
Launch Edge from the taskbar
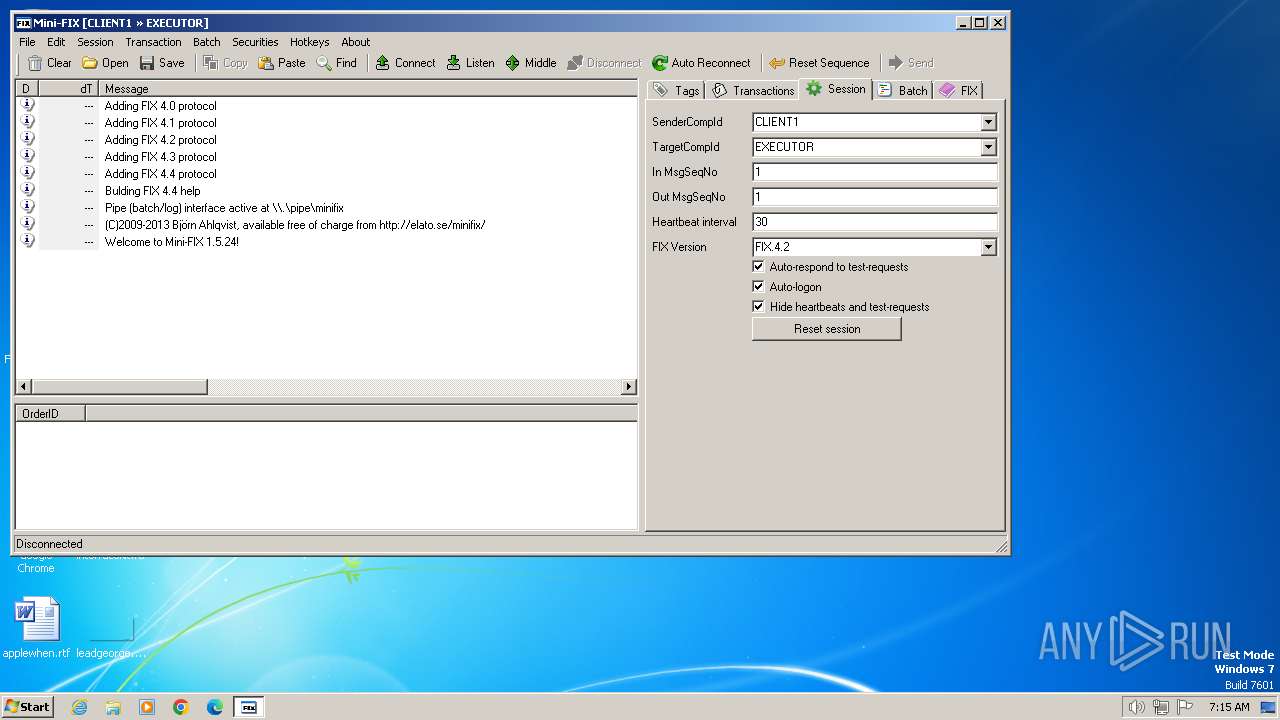pyautogui.click(x=215, y=707)
